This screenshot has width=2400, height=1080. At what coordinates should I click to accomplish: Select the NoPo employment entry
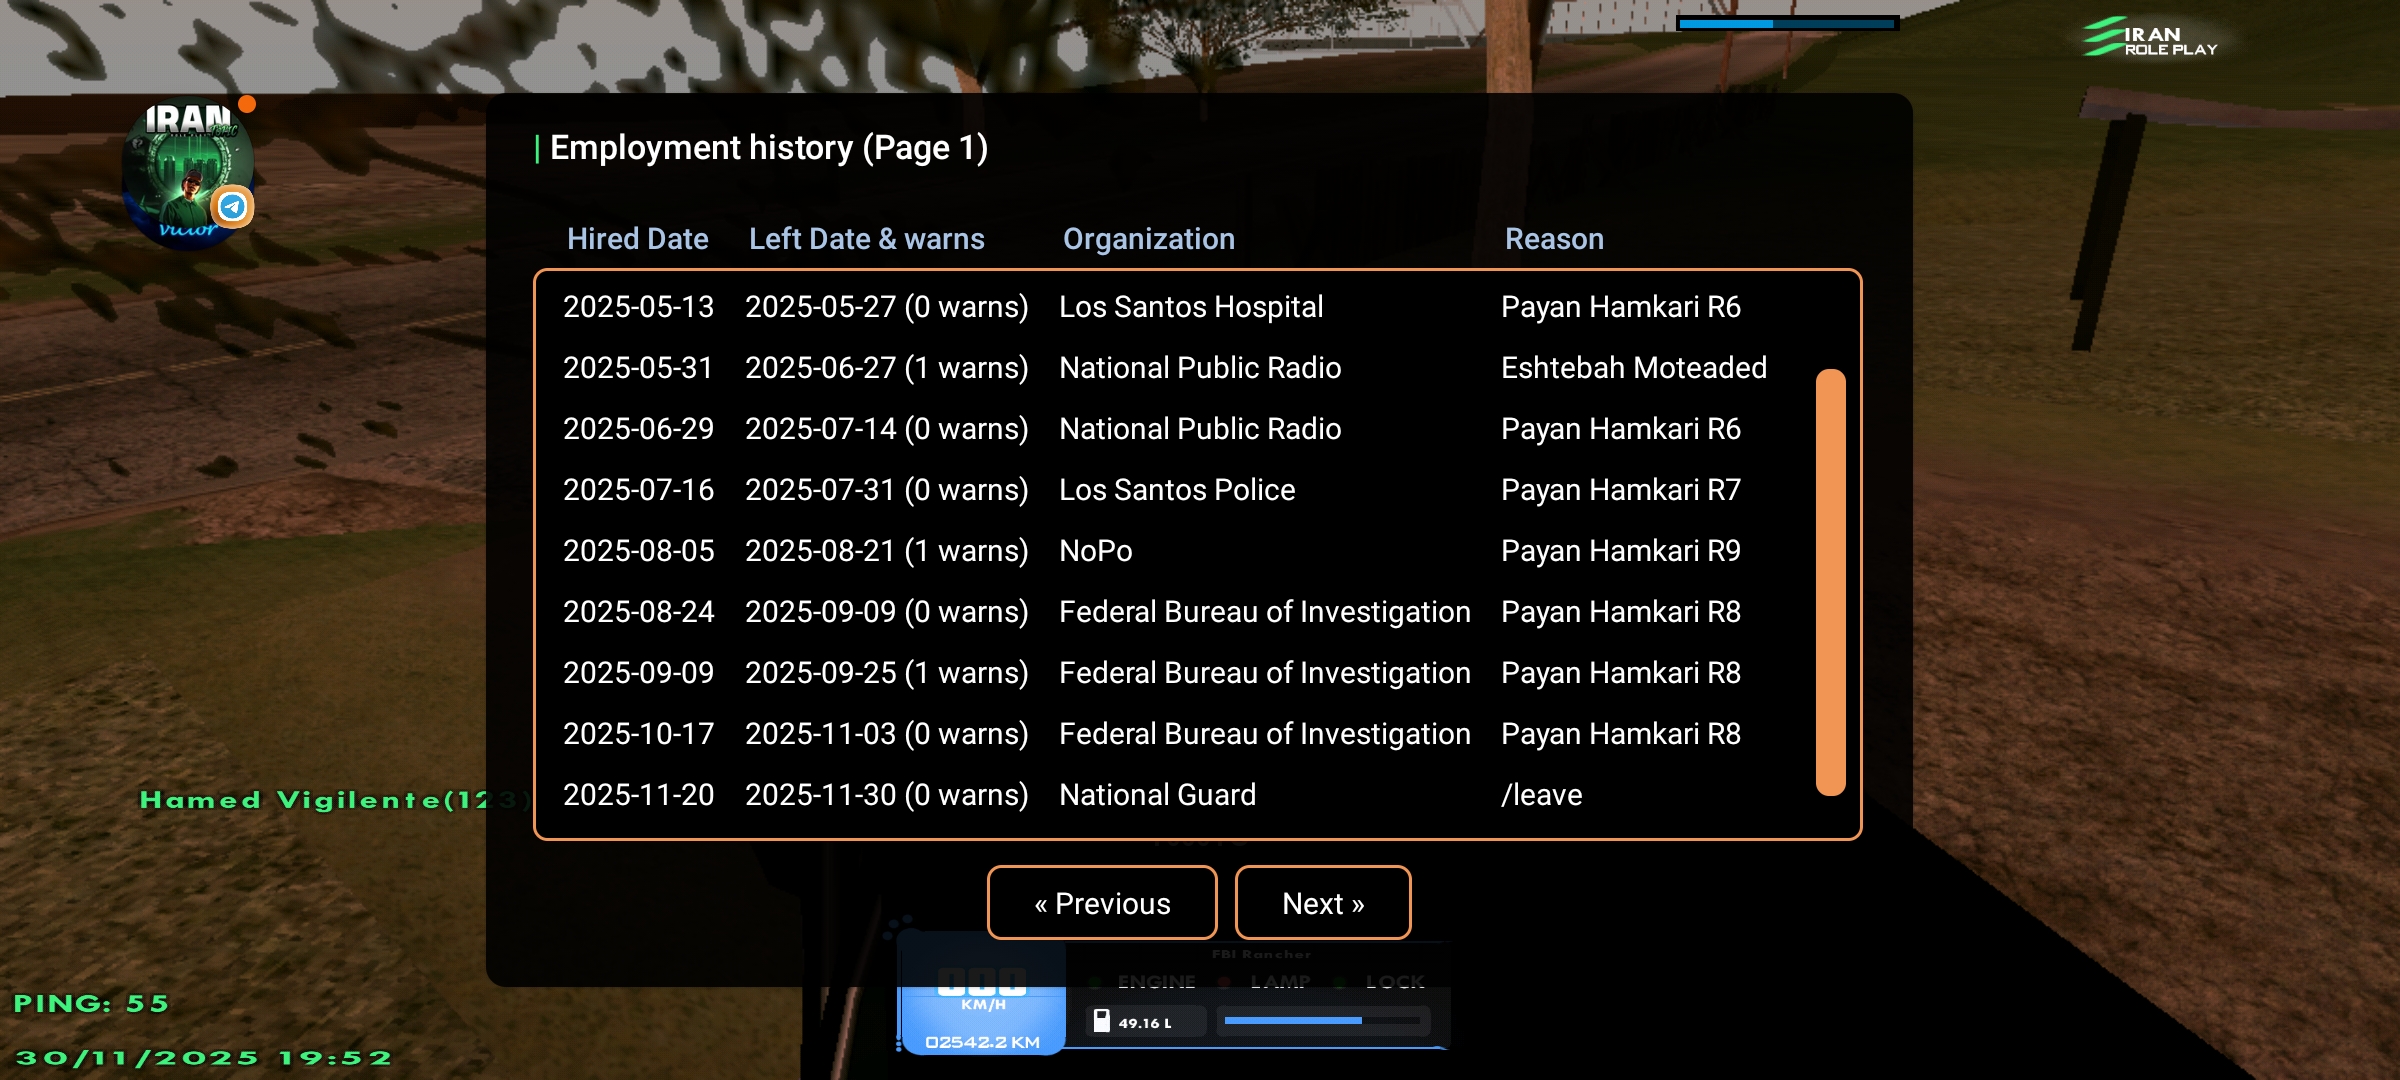[1095, 551]
